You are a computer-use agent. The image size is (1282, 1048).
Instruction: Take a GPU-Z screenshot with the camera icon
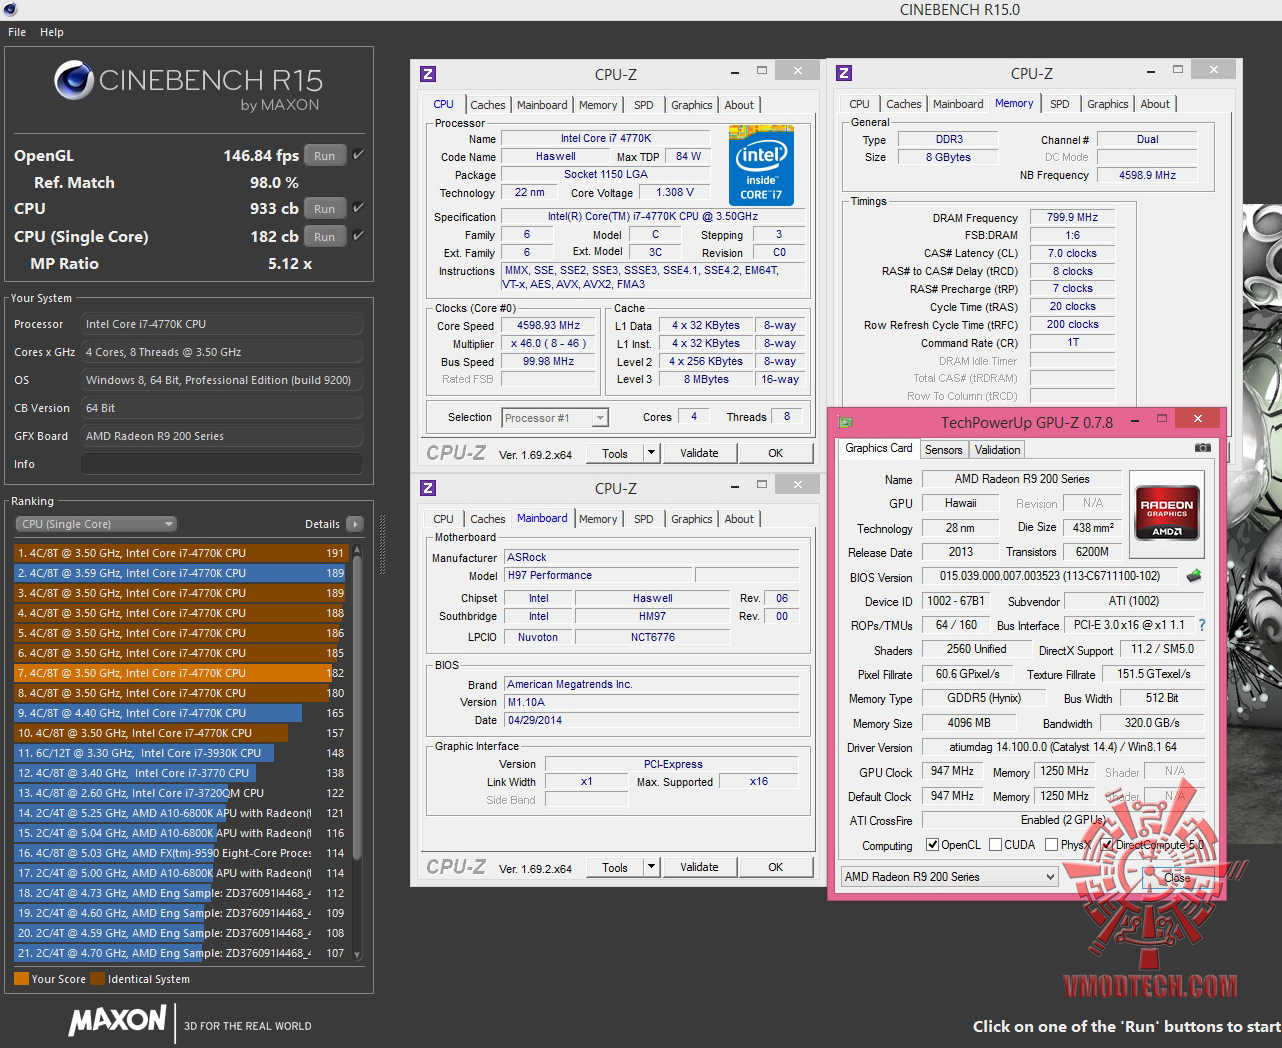click(1203, 448)
